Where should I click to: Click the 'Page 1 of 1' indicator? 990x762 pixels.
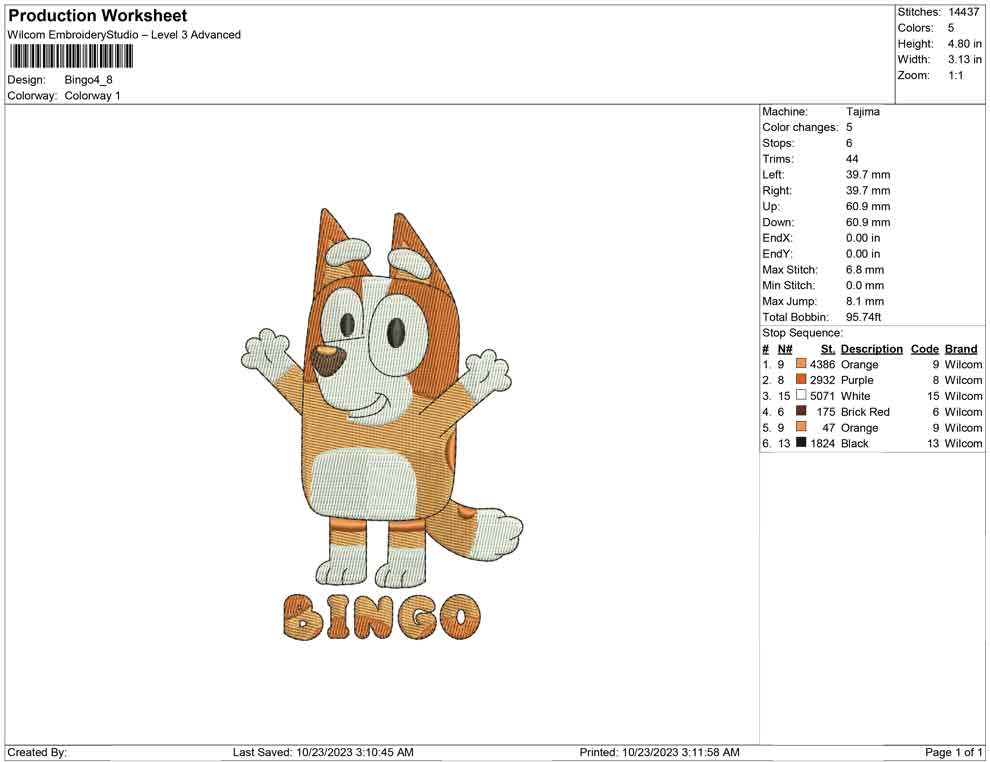click(953, 753)
